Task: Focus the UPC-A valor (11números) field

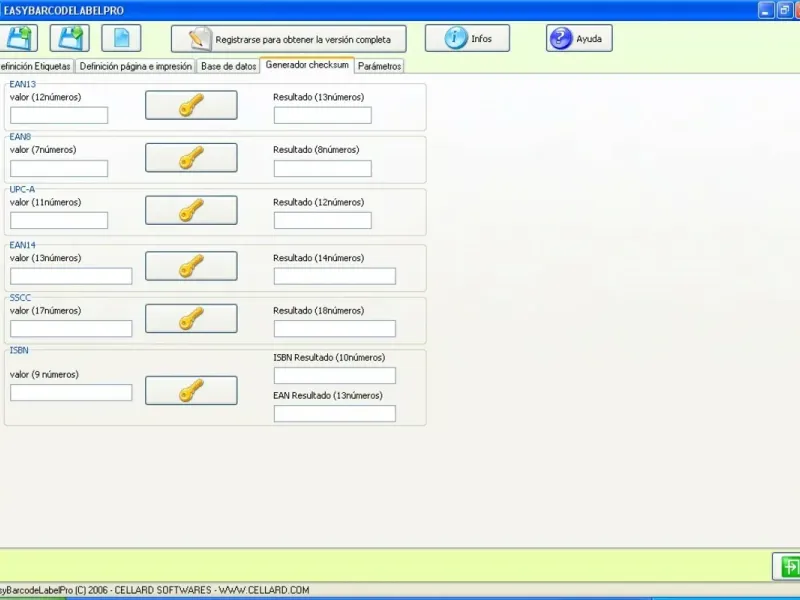Action: coord(59,220)
